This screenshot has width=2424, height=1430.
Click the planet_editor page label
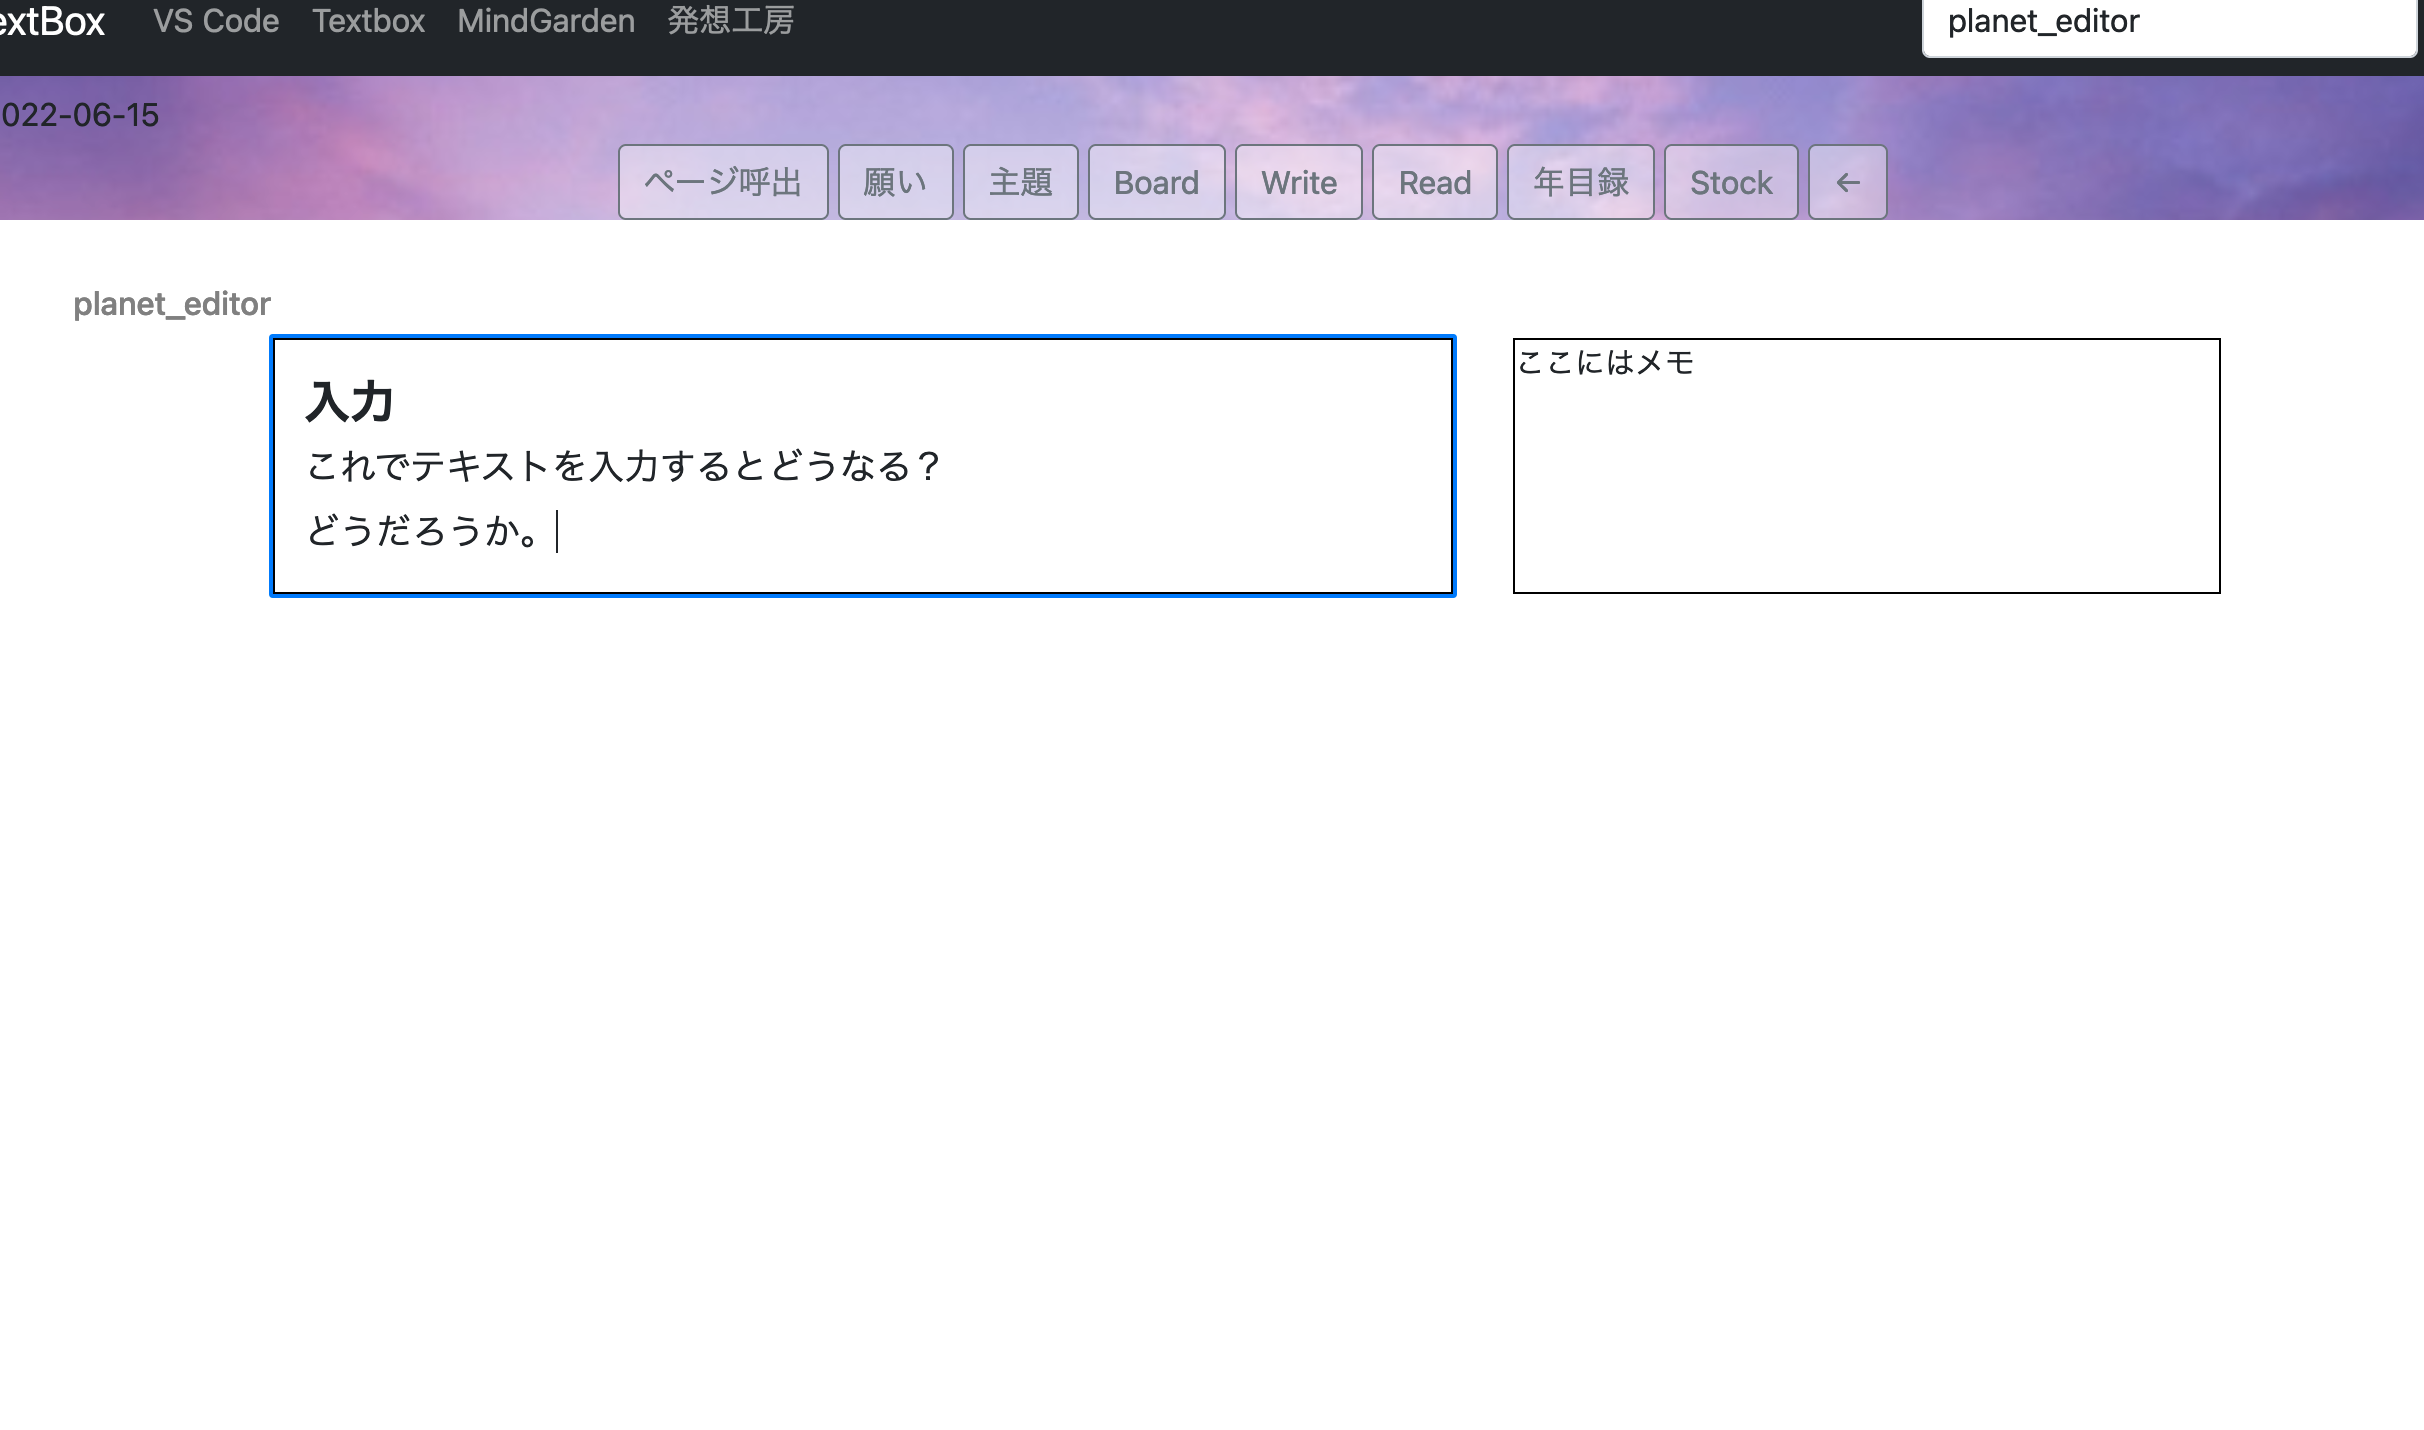coord(171,303)
